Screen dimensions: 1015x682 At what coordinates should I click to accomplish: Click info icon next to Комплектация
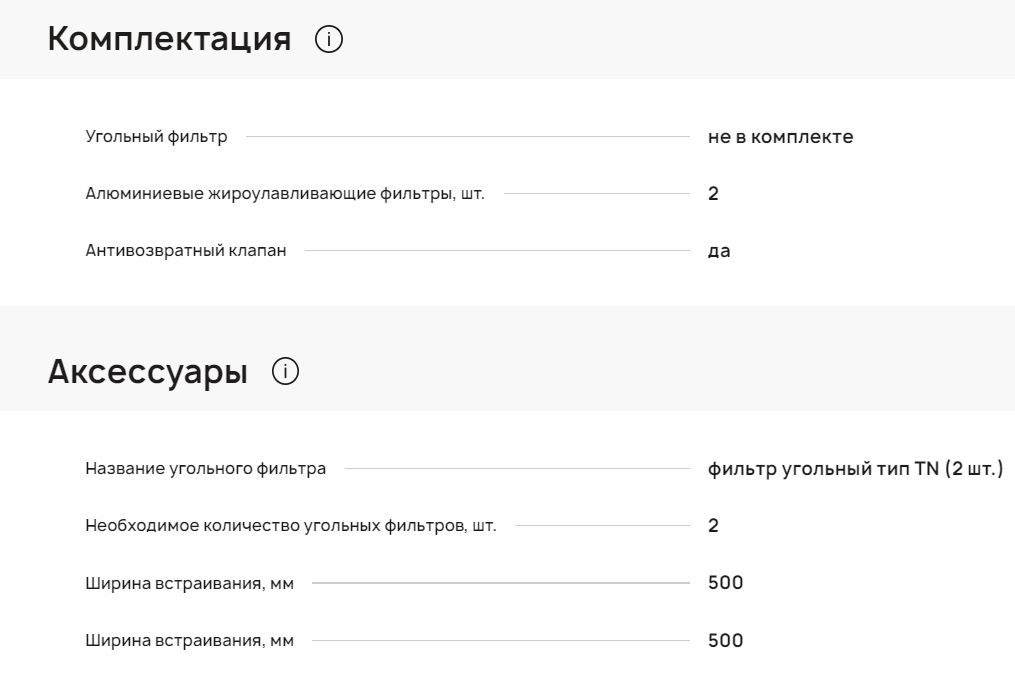[328, 40]
